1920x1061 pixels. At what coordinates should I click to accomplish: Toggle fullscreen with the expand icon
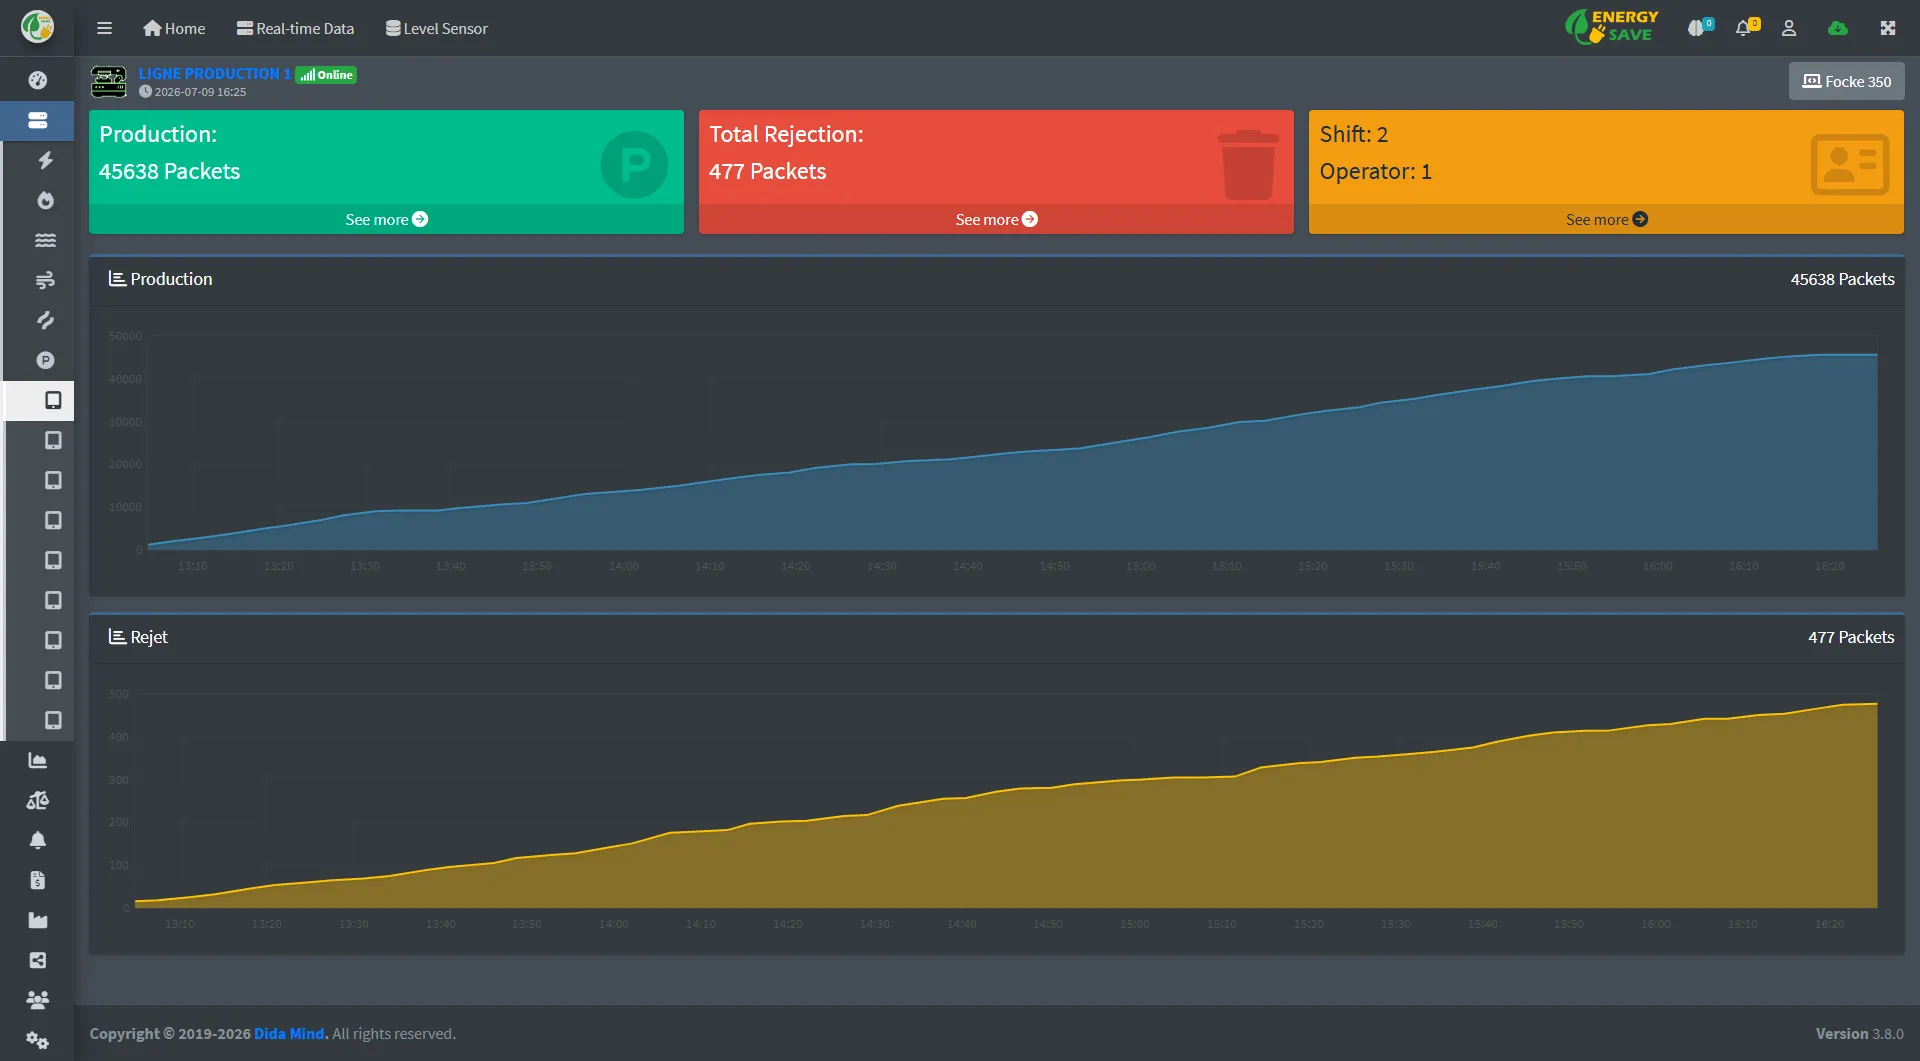click(1888, 28)
